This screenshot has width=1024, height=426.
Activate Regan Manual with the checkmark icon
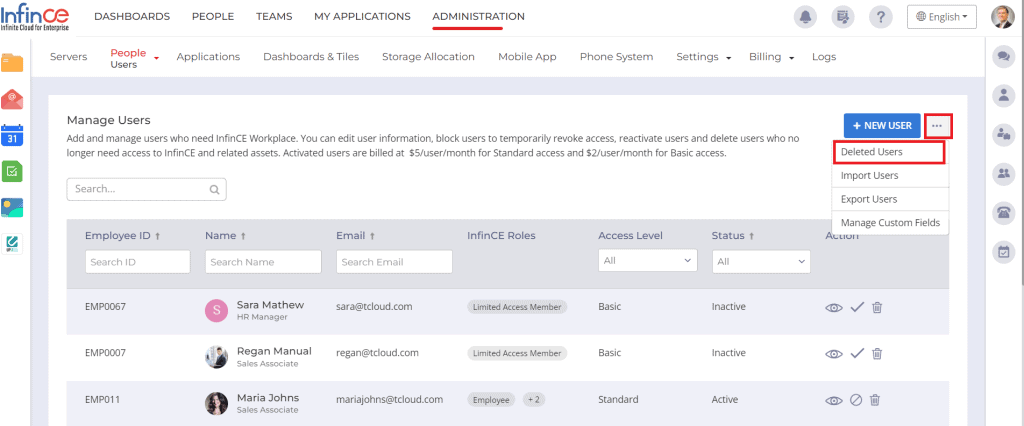(x=856, y=353)
